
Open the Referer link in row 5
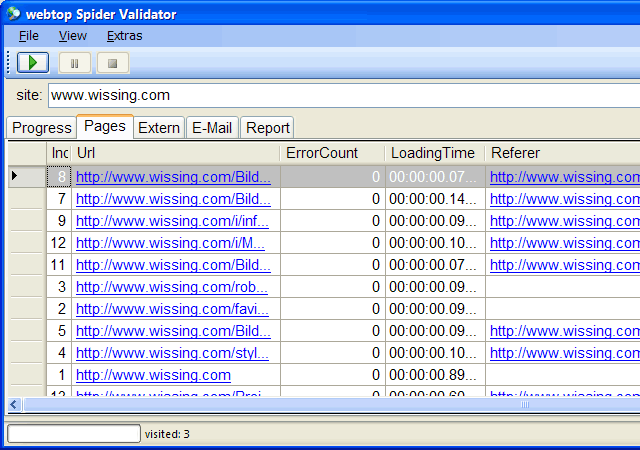point(565,331)
